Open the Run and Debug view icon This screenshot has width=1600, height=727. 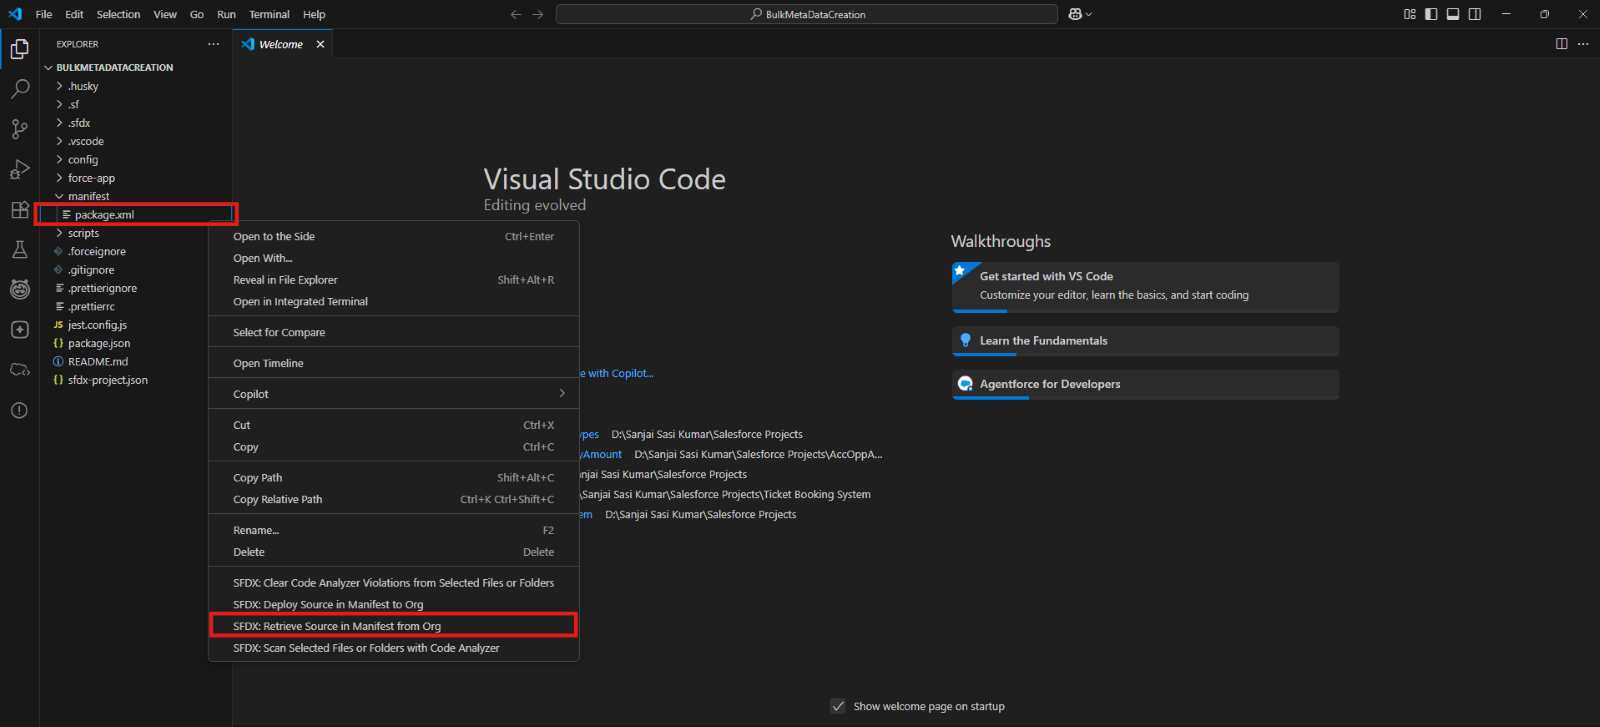[x=19, y=169]
